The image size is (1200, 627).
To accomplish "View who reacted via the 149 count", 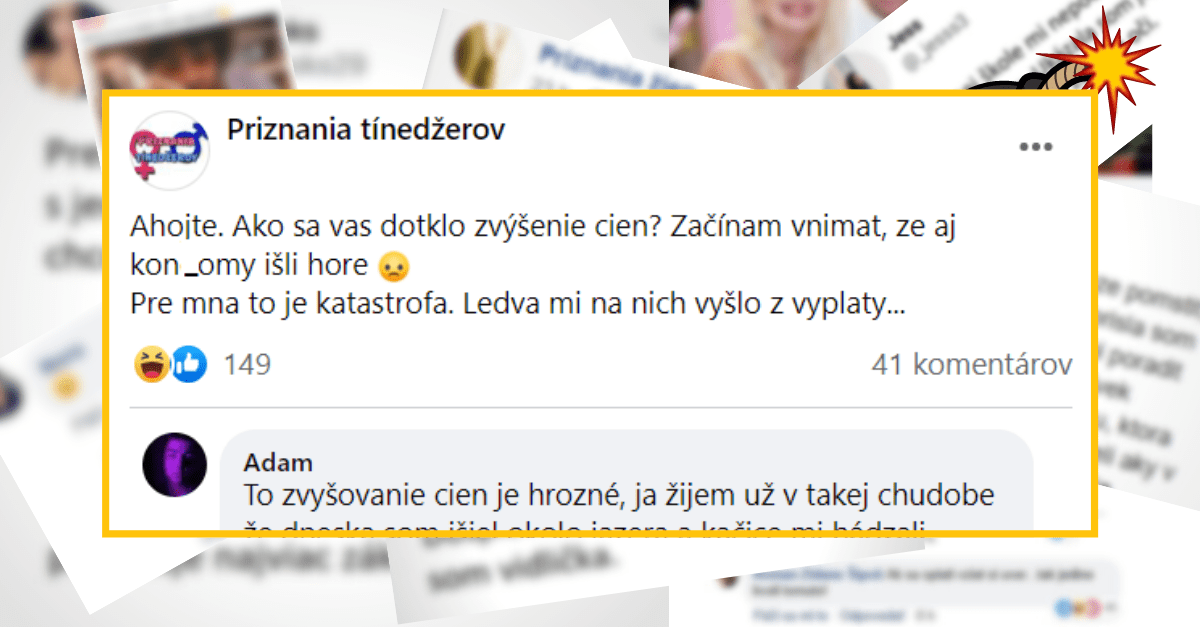I will click(247, 365).
